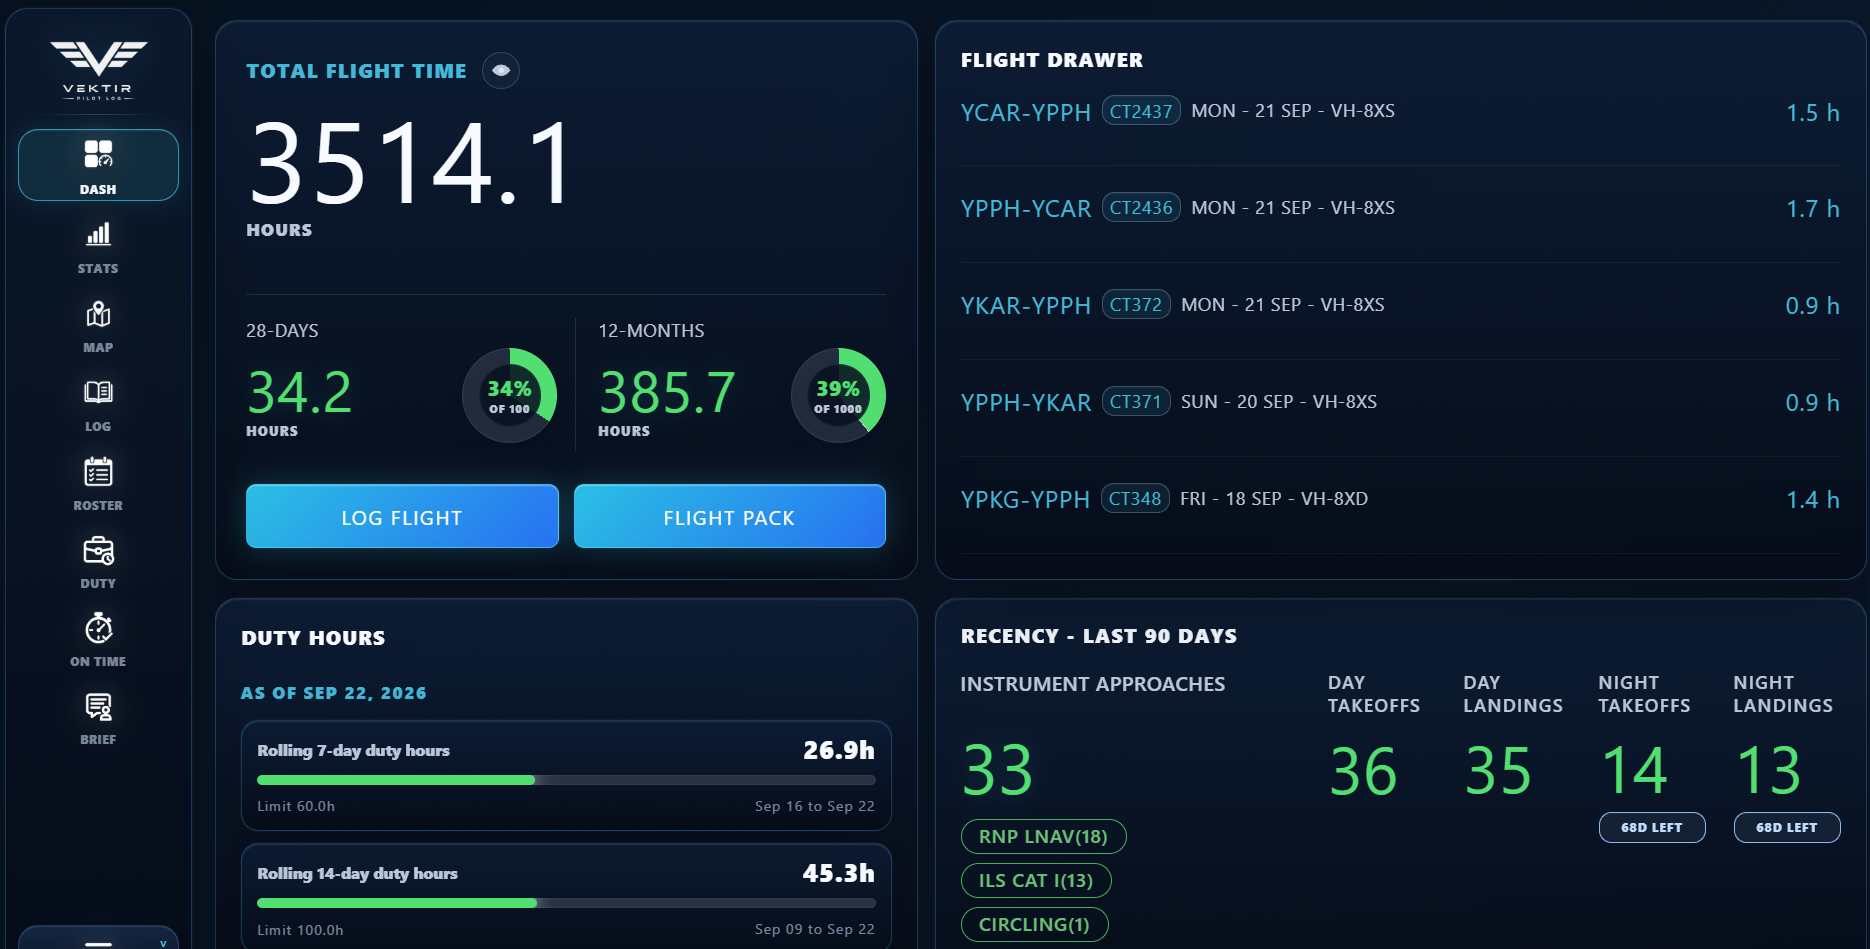The height and width of the screenshot is (949, 1870).
Task: Click the As of Sep 22, 2026 date
Action: [334, 693]
